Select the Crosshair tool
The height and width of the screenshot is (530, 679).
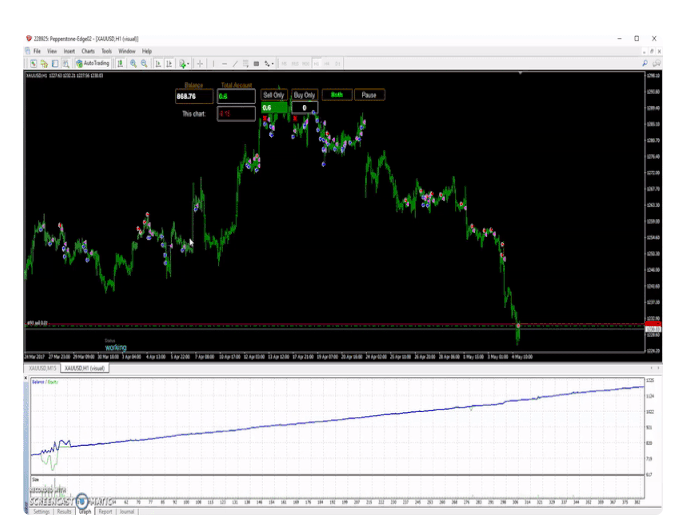pyautogui.click(x=200, y=64)
